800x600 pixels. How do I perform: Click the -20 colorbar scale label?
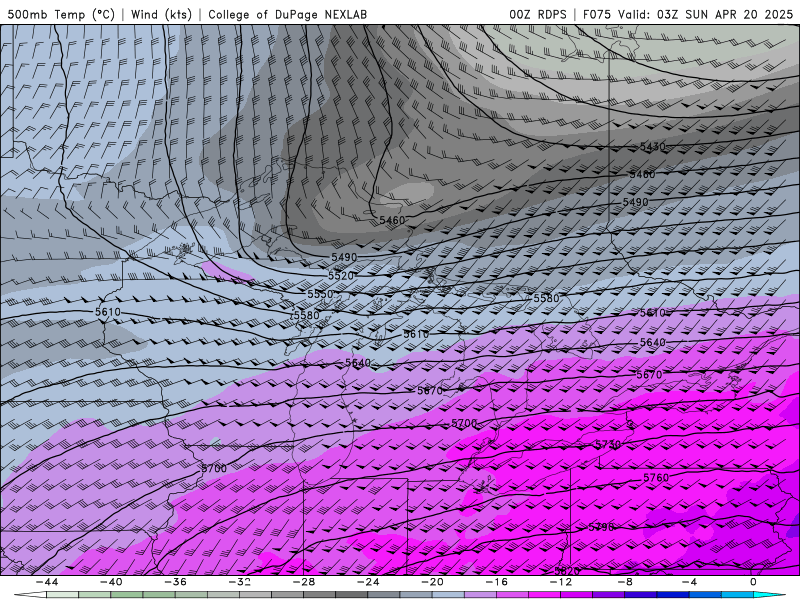point(433,582)
